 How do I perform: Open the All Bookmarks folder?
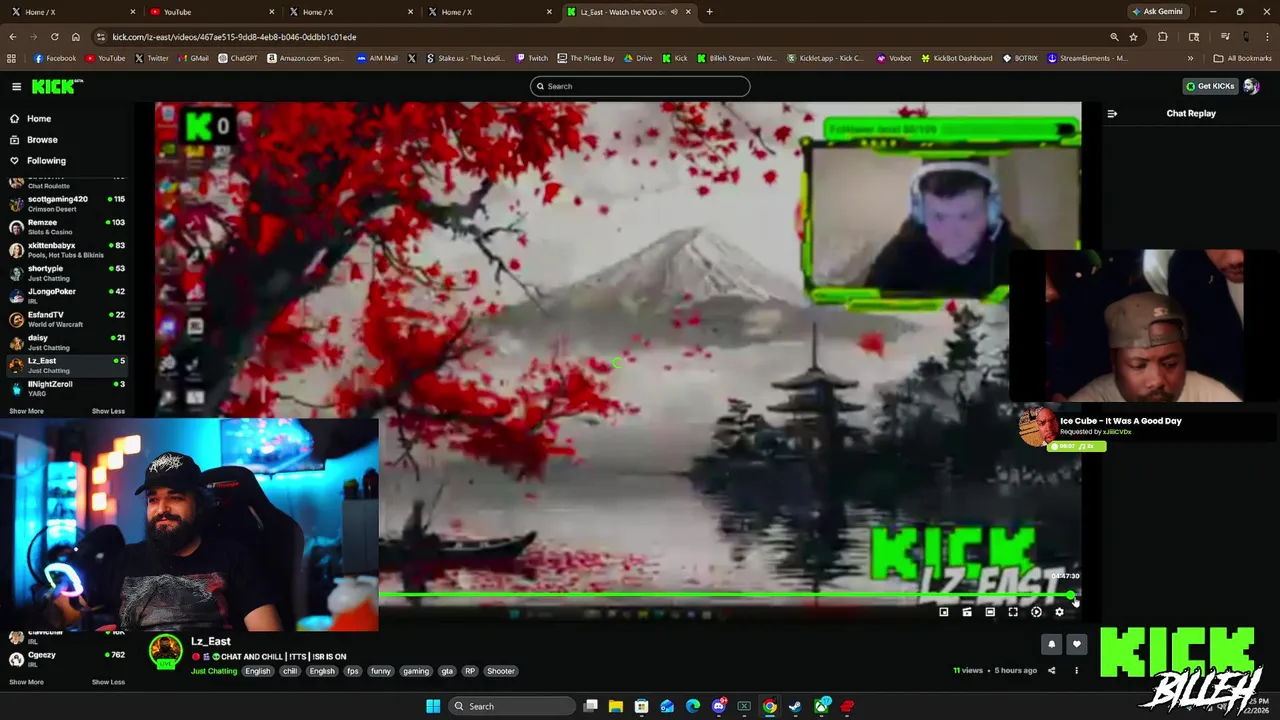pyautogui.click(x=1242, y=58)
